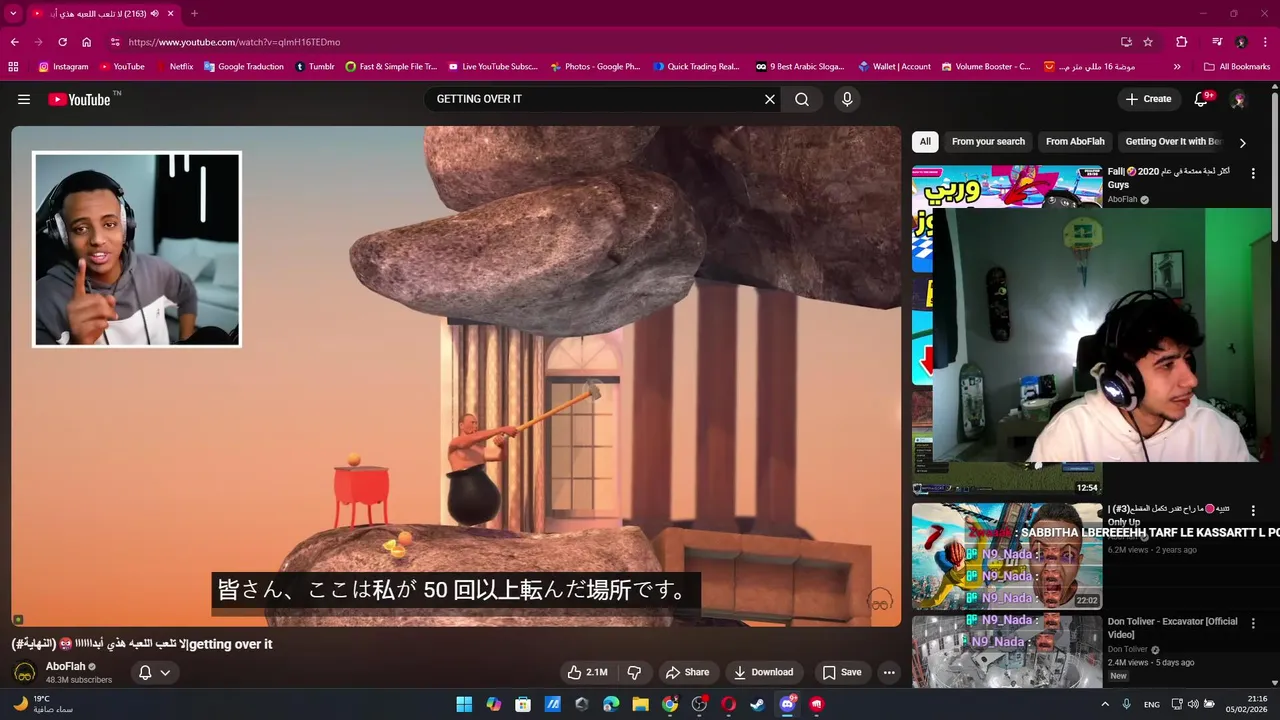Bookmark this page with star icon
This screenshot has width=1280, height=720.
1148,42
